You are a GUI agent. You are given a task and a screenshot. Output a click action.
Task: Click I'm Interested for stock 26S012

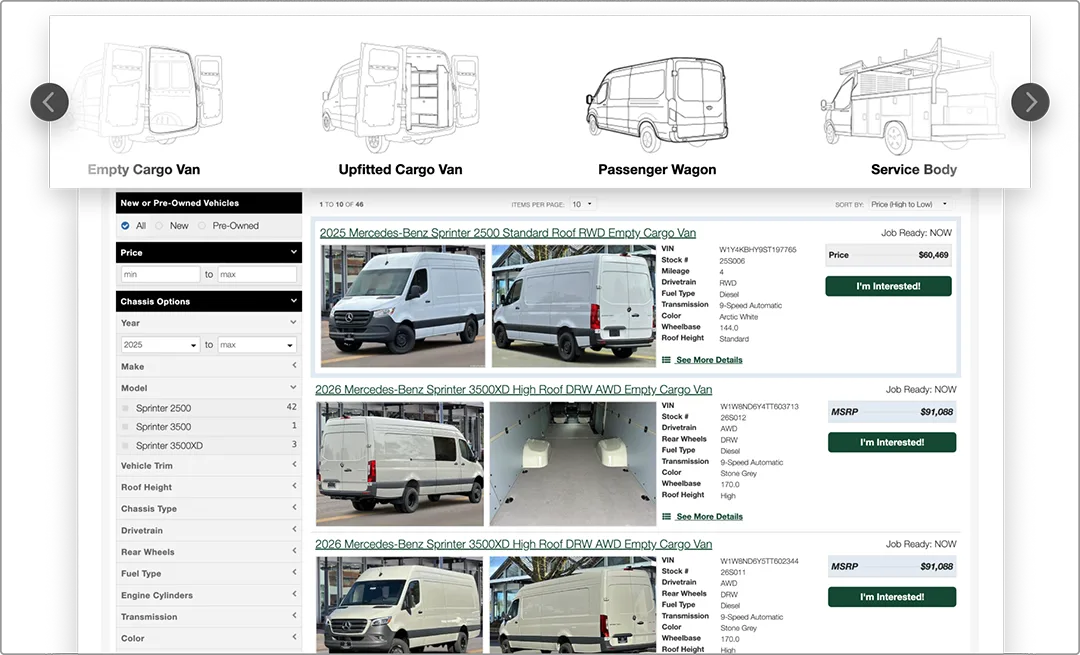[892, 442]
